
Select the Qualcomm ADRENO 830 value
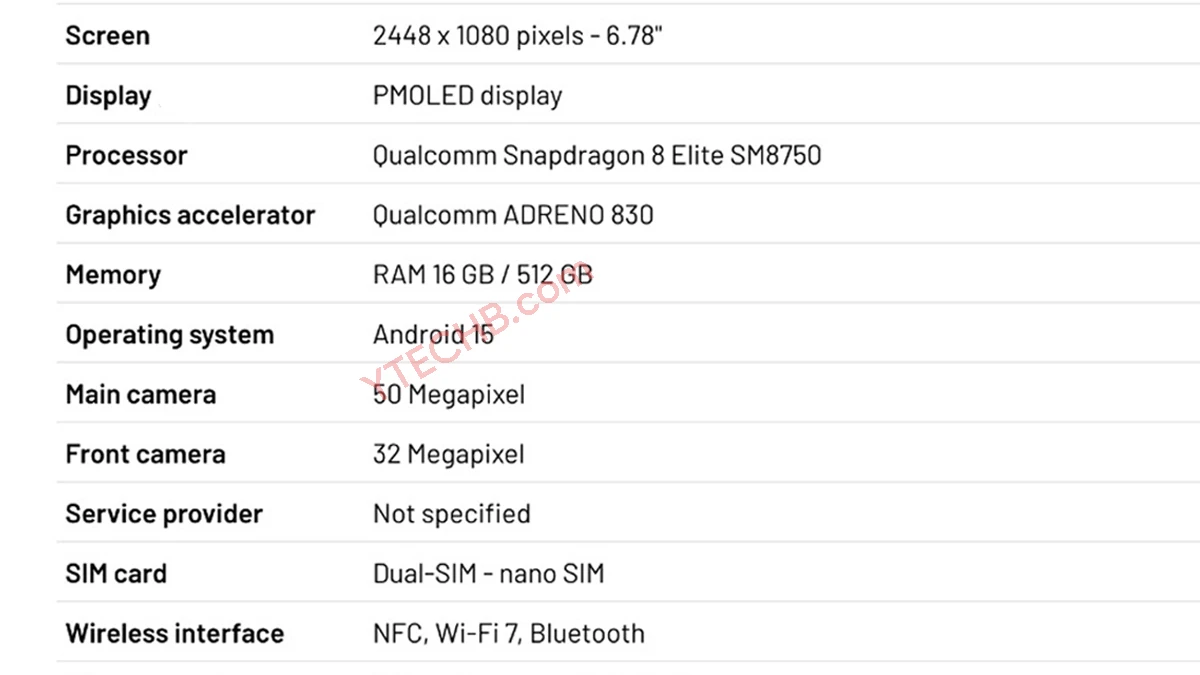(513, 215)
